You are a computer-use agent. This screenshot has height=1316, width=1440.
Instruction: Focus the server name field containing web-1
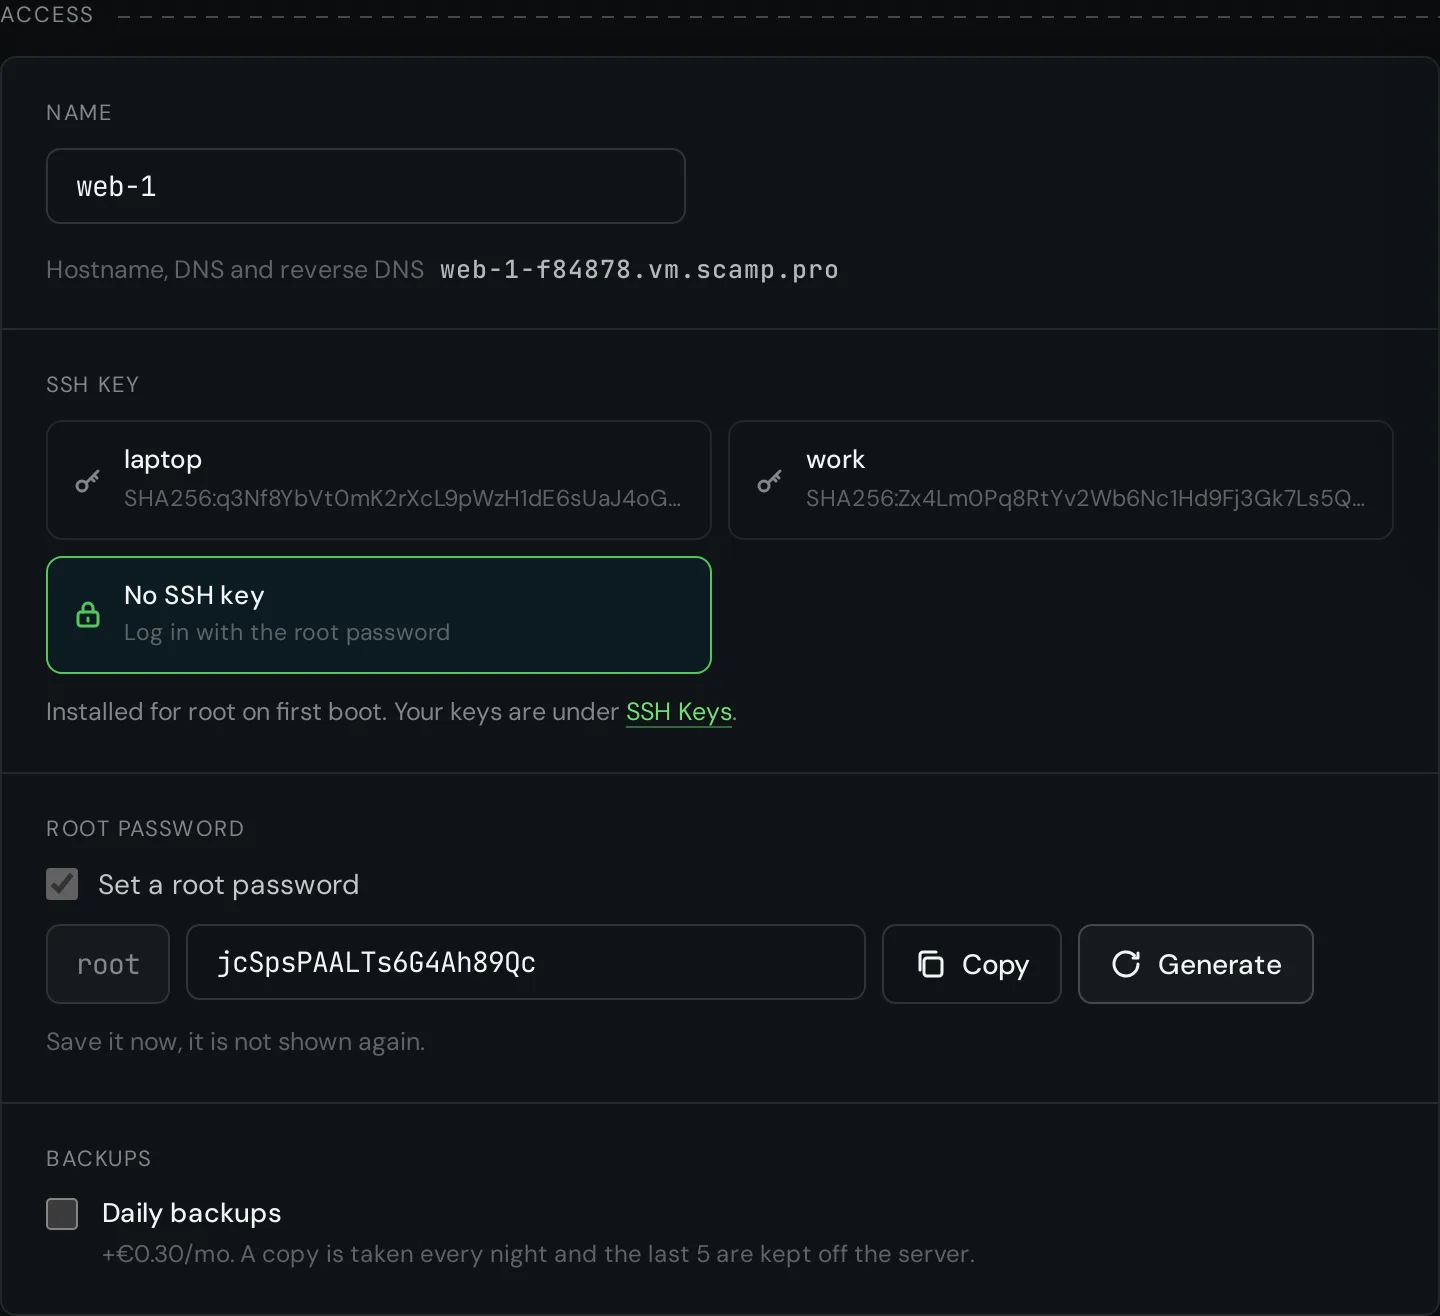[x=366, y=186]
